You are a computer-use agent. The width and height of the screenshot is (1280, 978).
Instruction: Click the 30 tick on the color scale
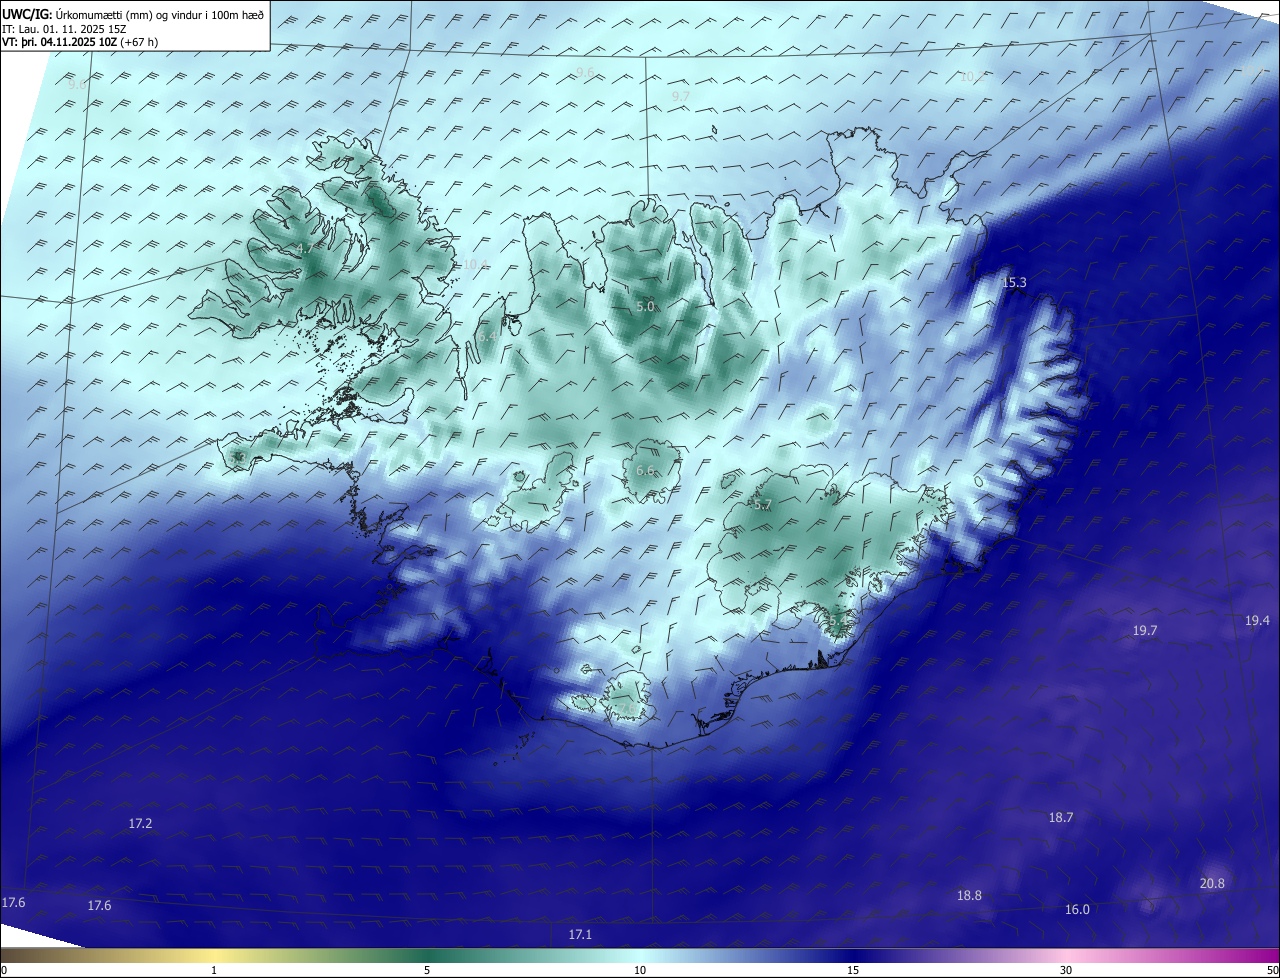pyautogui.click(x=1066, y=971)
